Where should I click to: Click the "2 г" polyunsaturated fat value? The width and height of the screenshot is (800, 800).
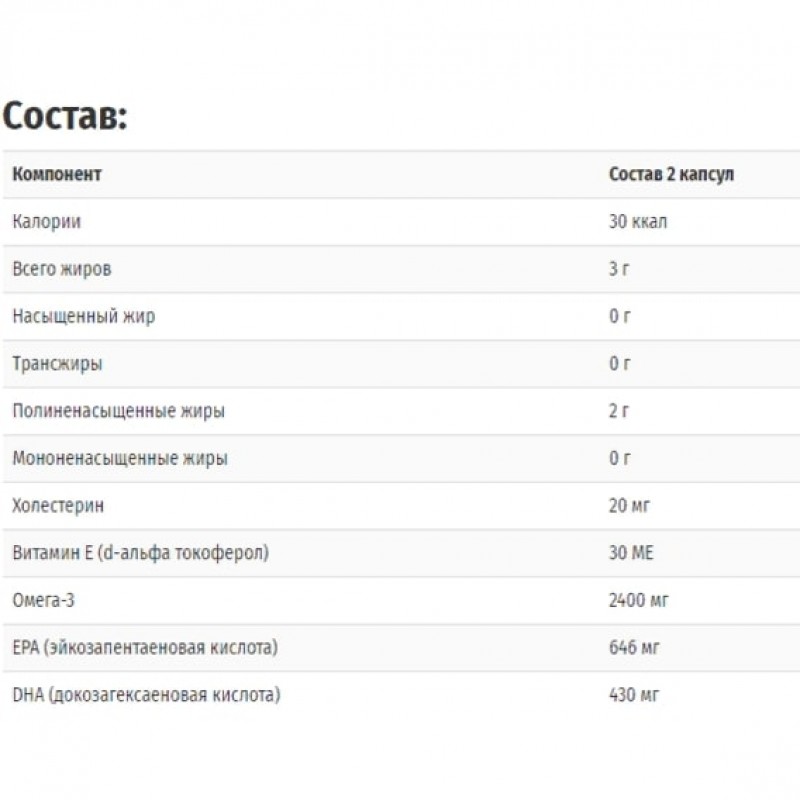(x=619, y=411)
